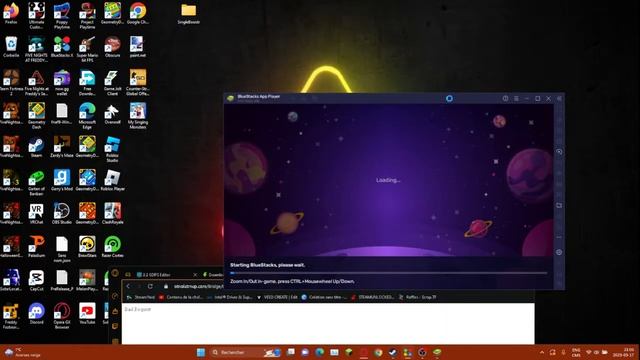This screenshot has width=640, height=360.
Task: Open the Freddy Fazbear desktop shortcut
Action: (x=11, y=317)
